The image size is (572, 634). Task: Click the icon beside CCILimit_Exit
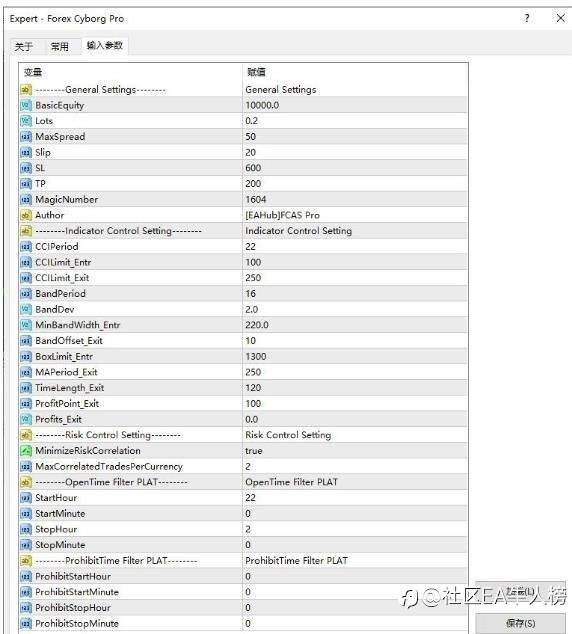tap(26, 278)
